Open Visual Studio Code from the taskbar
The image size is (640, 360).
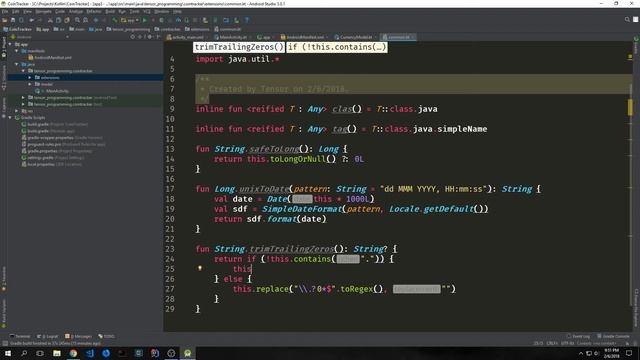(89, 353)
